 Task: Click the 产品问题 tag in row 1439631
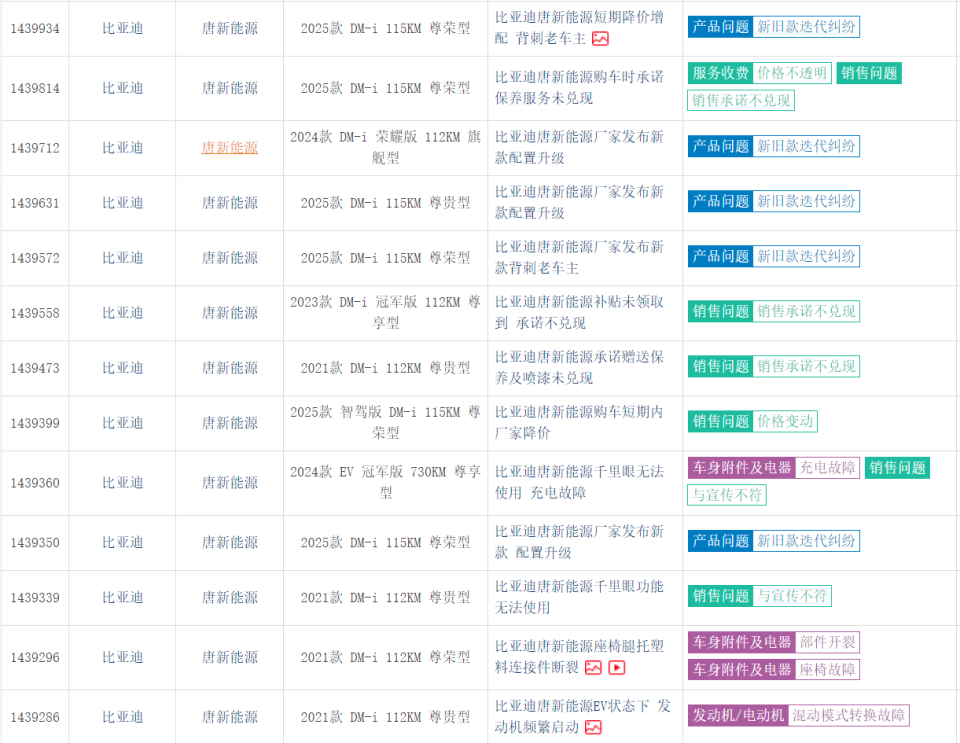(721, 201)
